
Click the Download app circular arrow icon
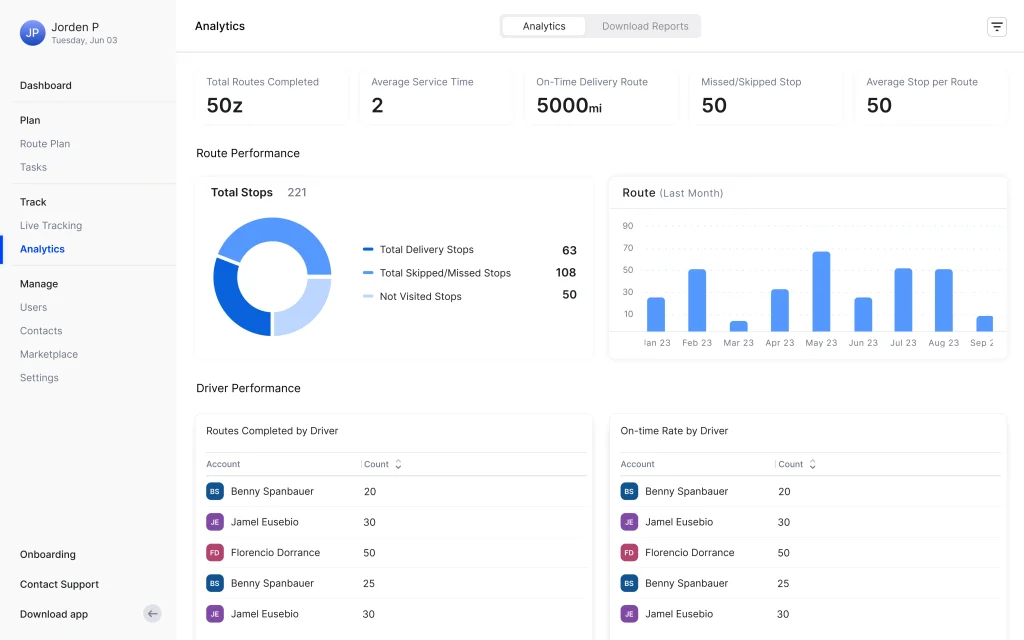[151, 613]
